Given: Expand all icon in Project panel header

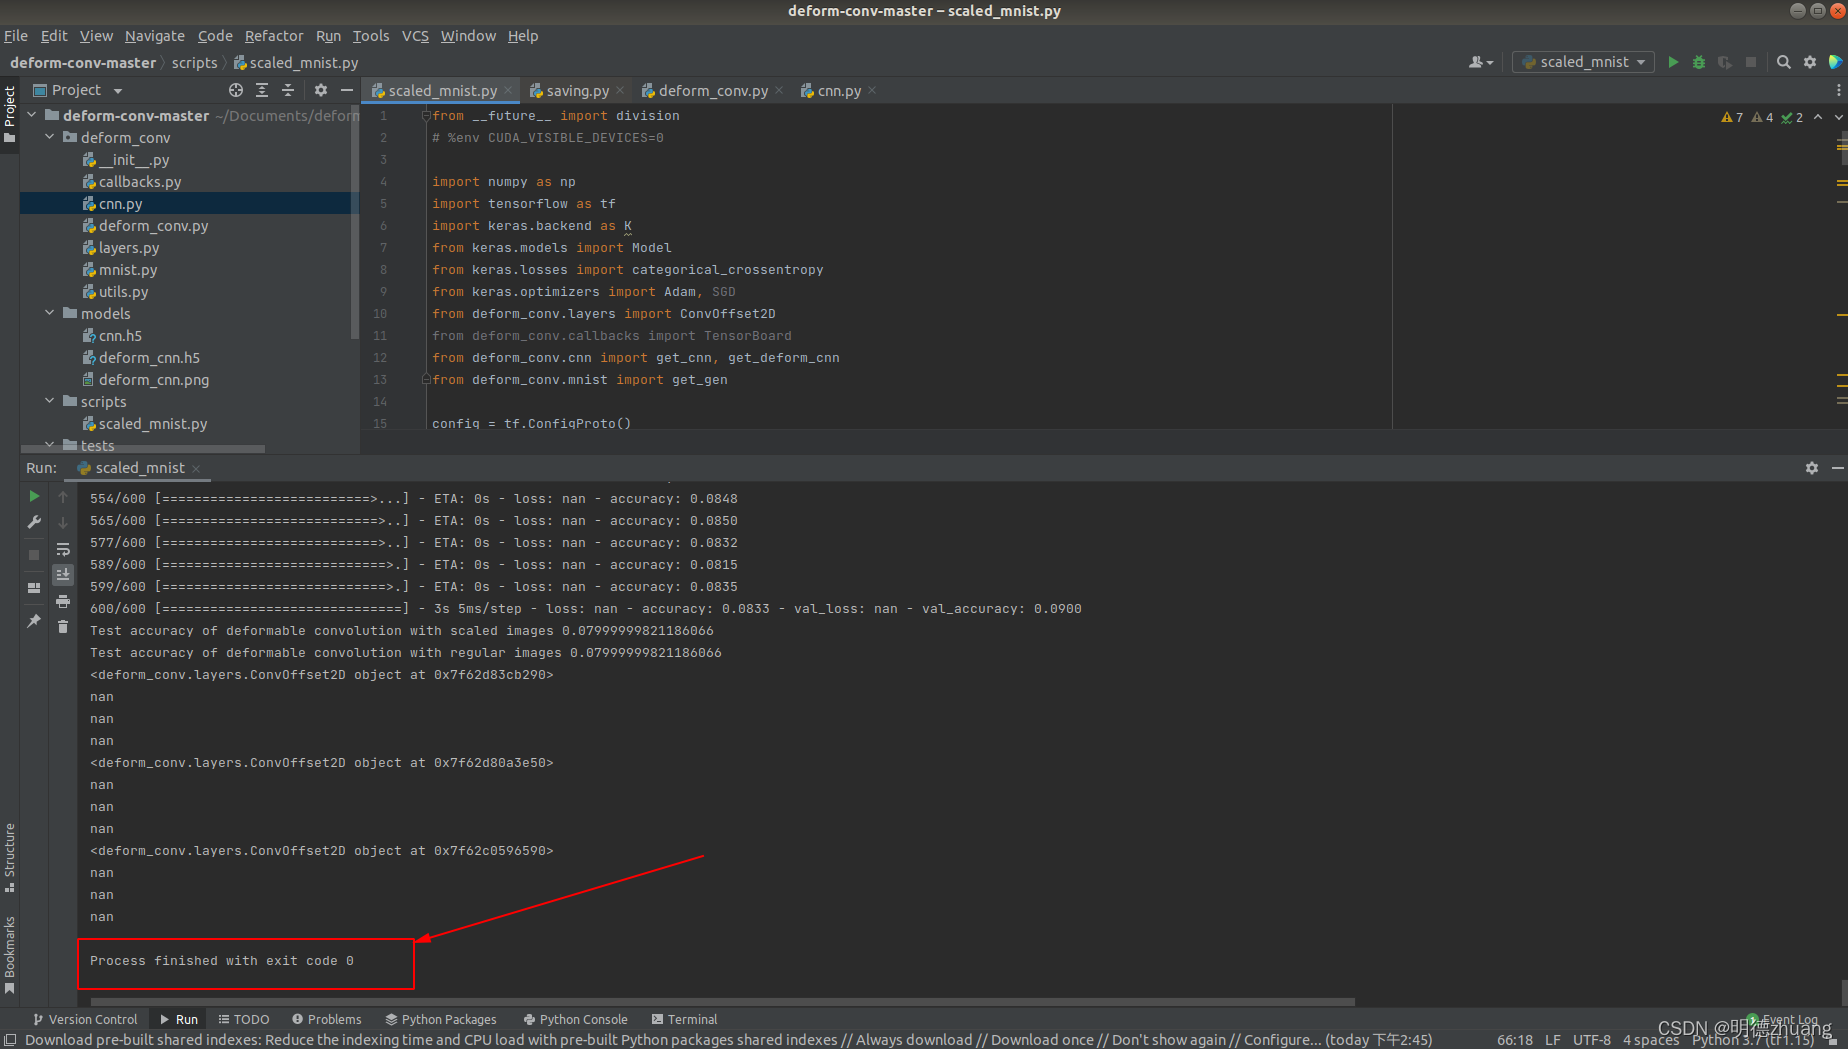Looking at the screenshot, I should click(x=262, y=90).
